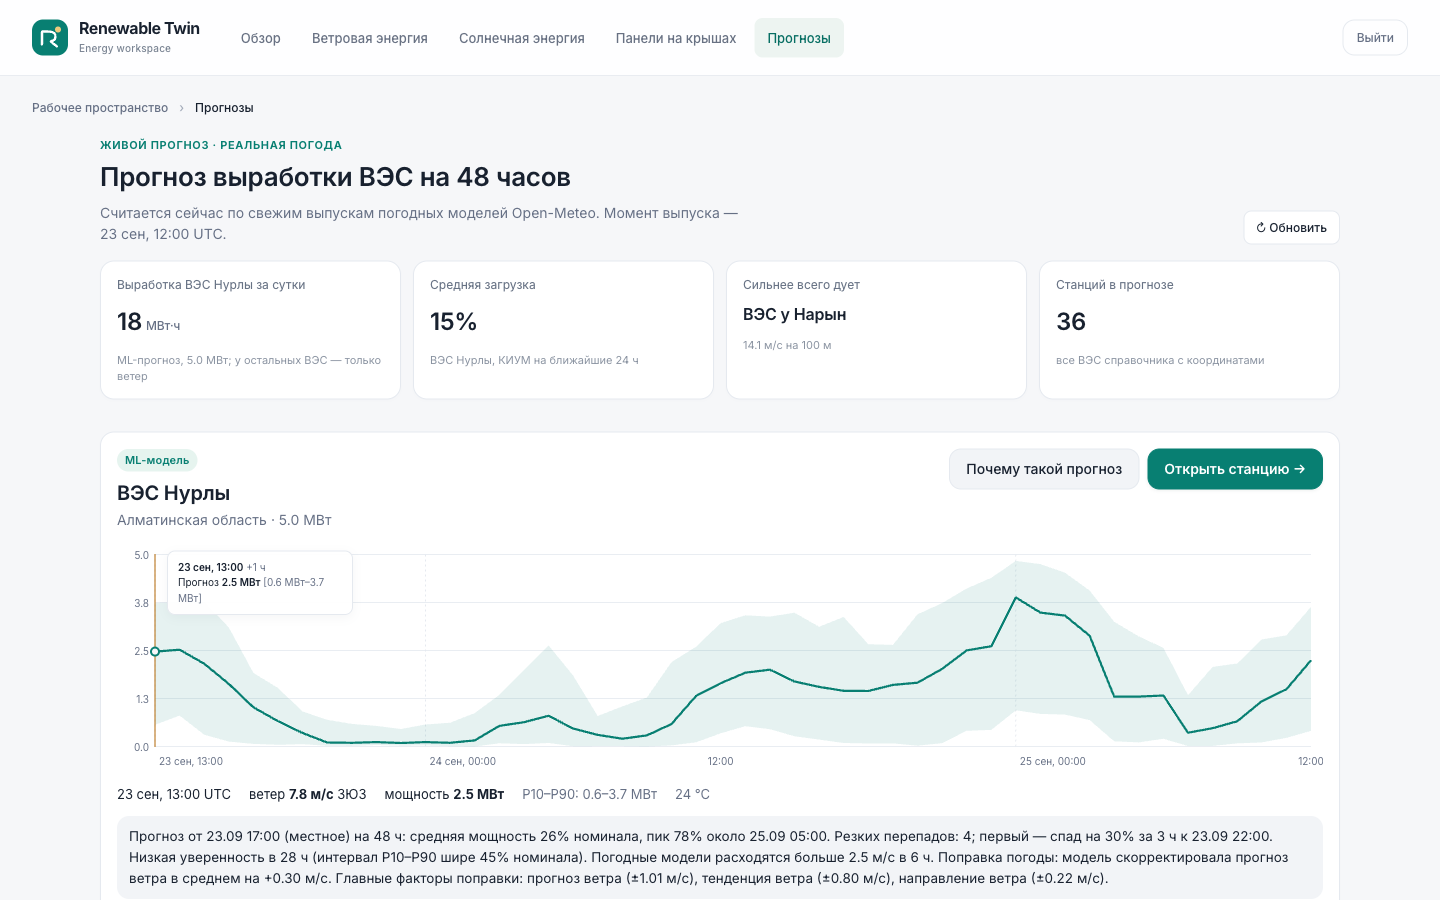Open station via Открыть станцию button
The width and height of the screenshot is (1440, 900).
(x=1235, y=469)
